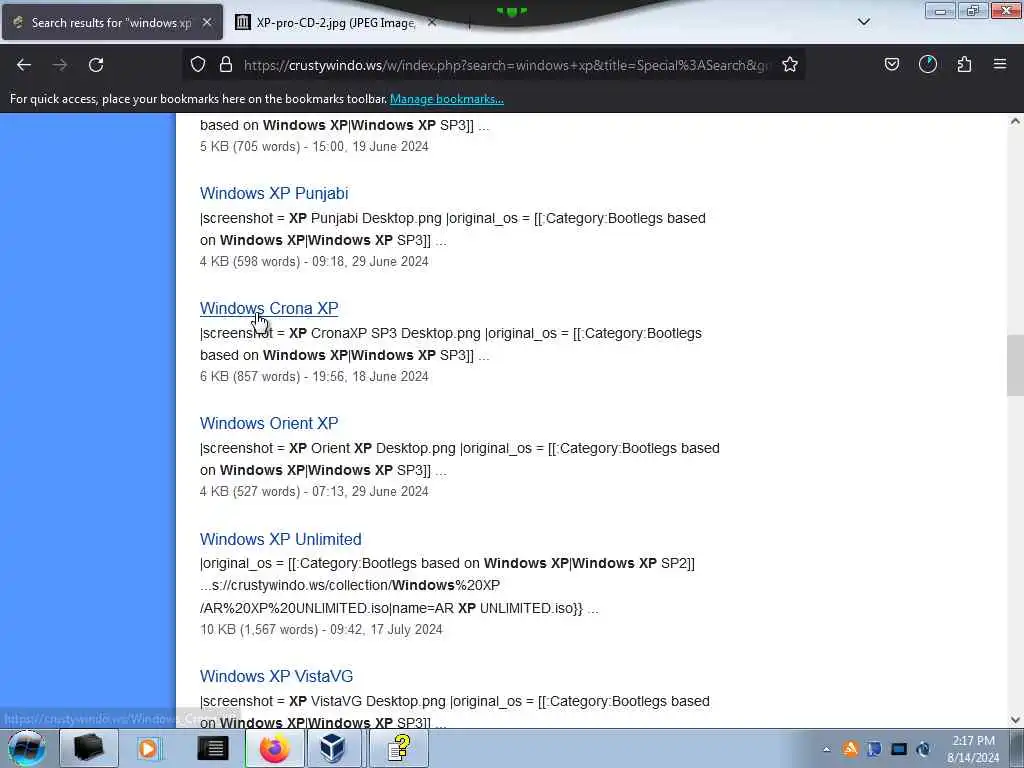Select text '10 KB (1,567 words) - 09:42, 17 July 2024'
This screenshot has width=1024, height=768.
click(321, 630)
